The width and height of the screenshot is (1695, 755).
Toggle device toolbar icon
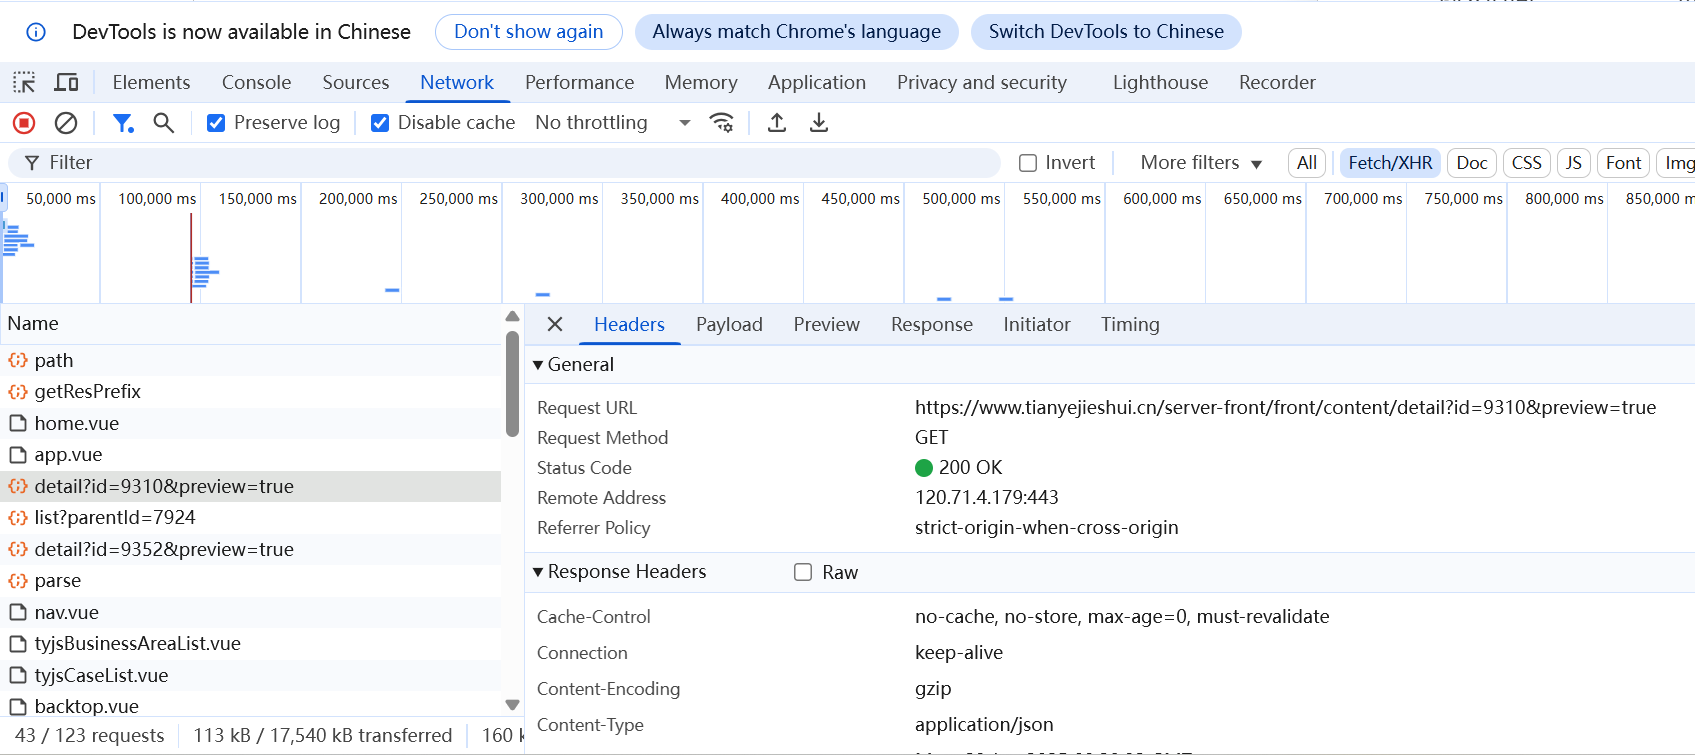pyautogui.click(x=67, y=83)
